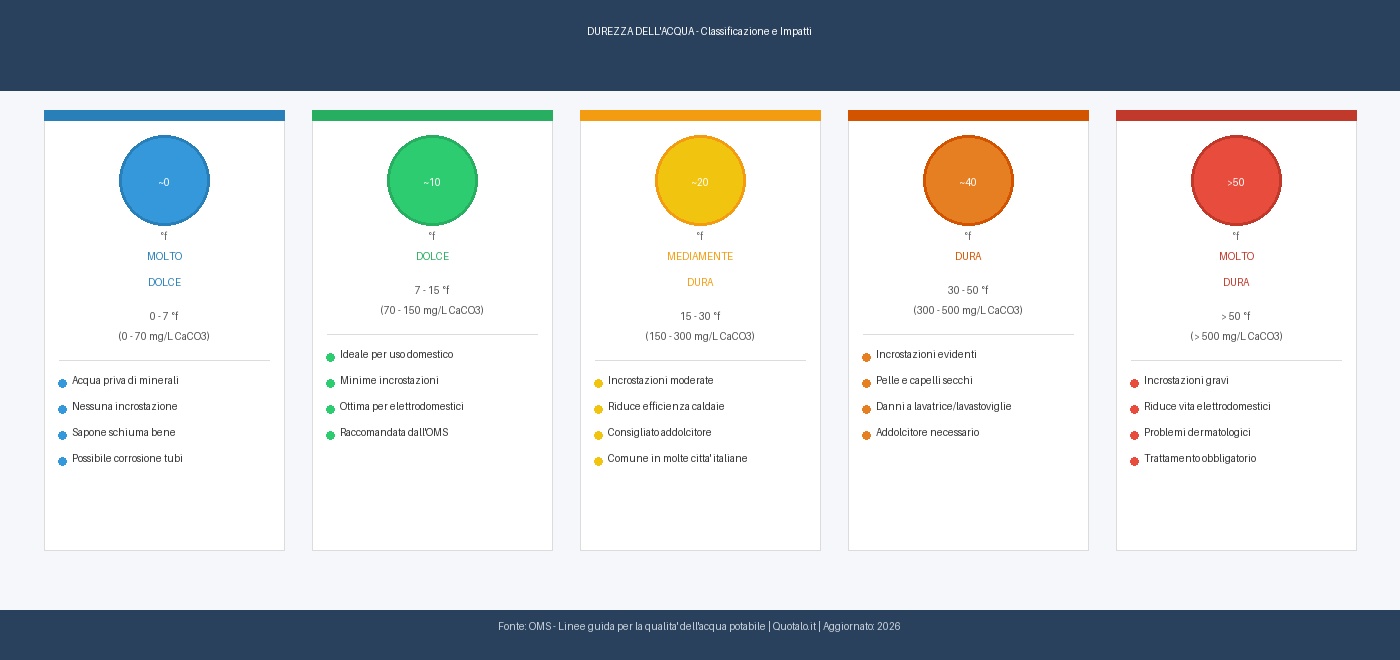The image size is (1400, 660).
Task: Click the 'MEDIAMENTE' category heading
Action: click(700, 257)
